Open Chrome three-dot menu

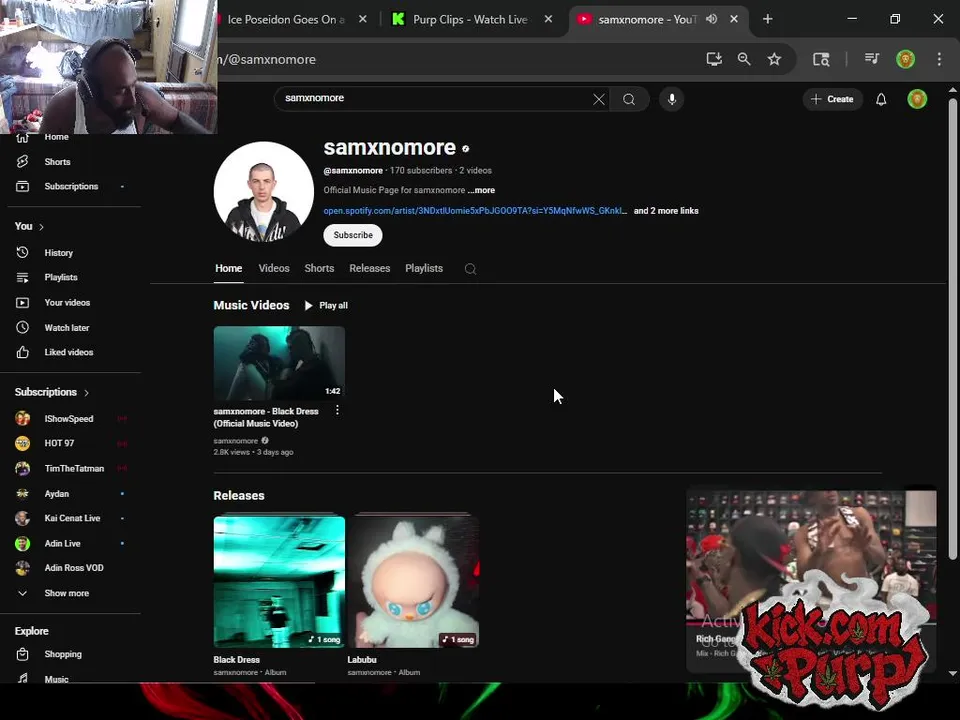coord(939,59)
